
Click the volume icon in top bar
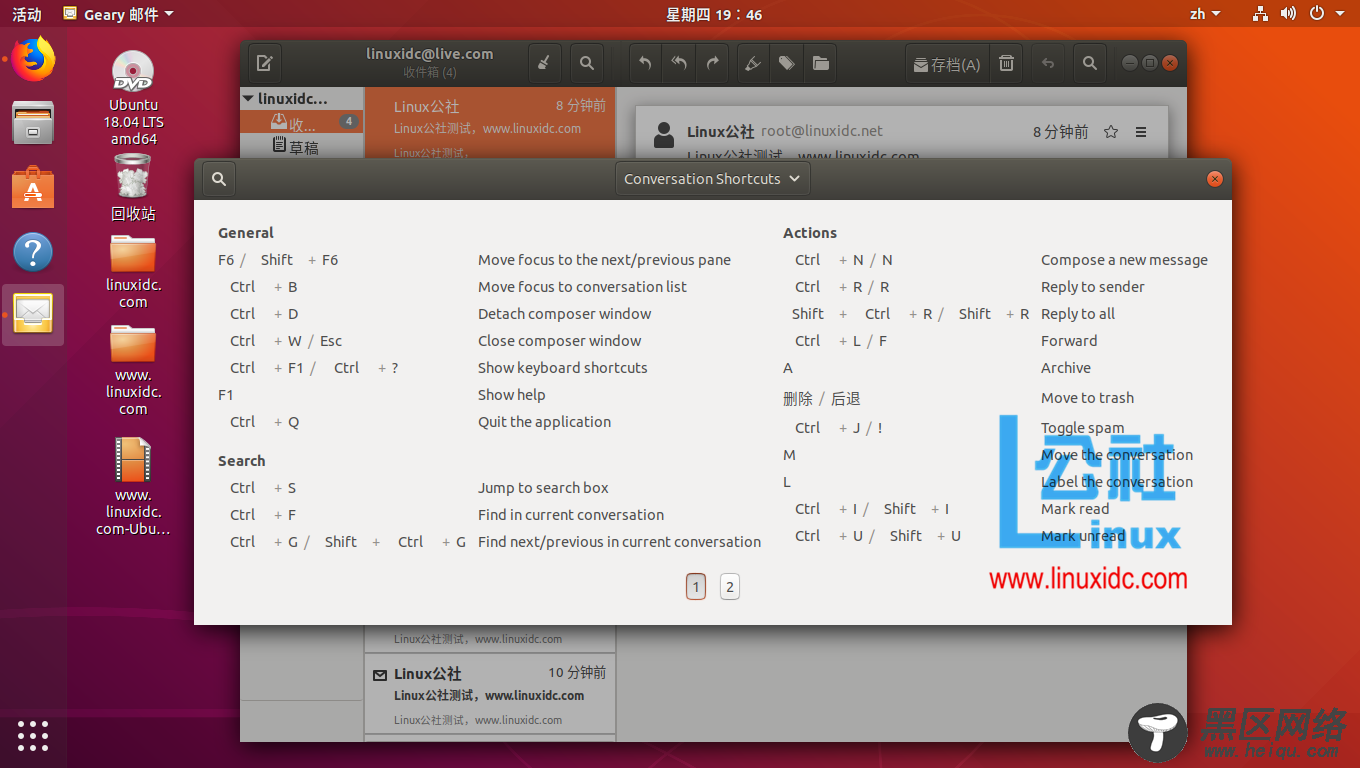tap(1289, 14)
